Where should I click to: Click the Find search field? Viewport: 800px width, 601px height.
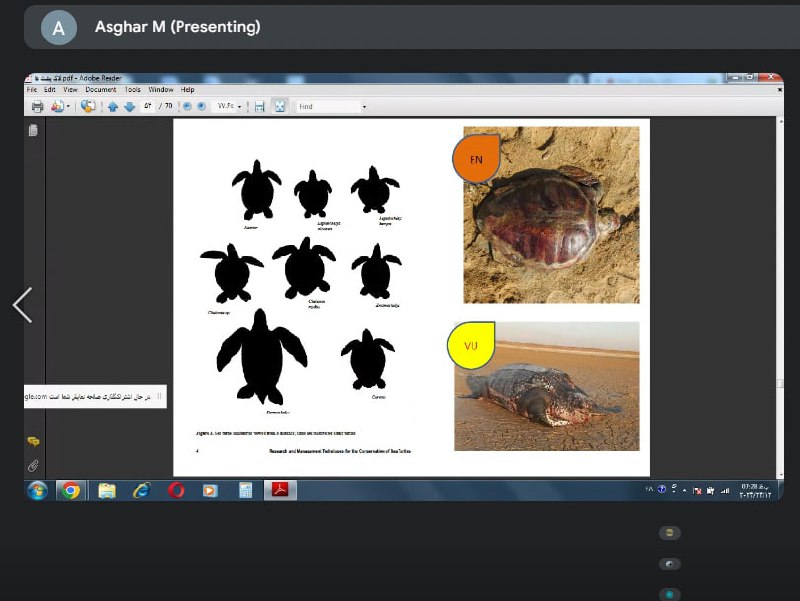[329, 107]
